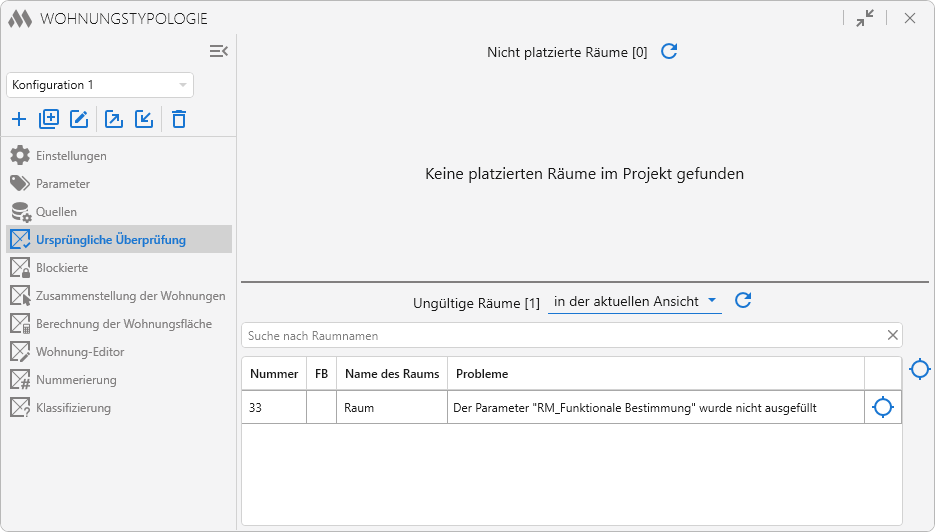Locate room 33 using the row target icon

pyautogui.click(x=882, y=408)
